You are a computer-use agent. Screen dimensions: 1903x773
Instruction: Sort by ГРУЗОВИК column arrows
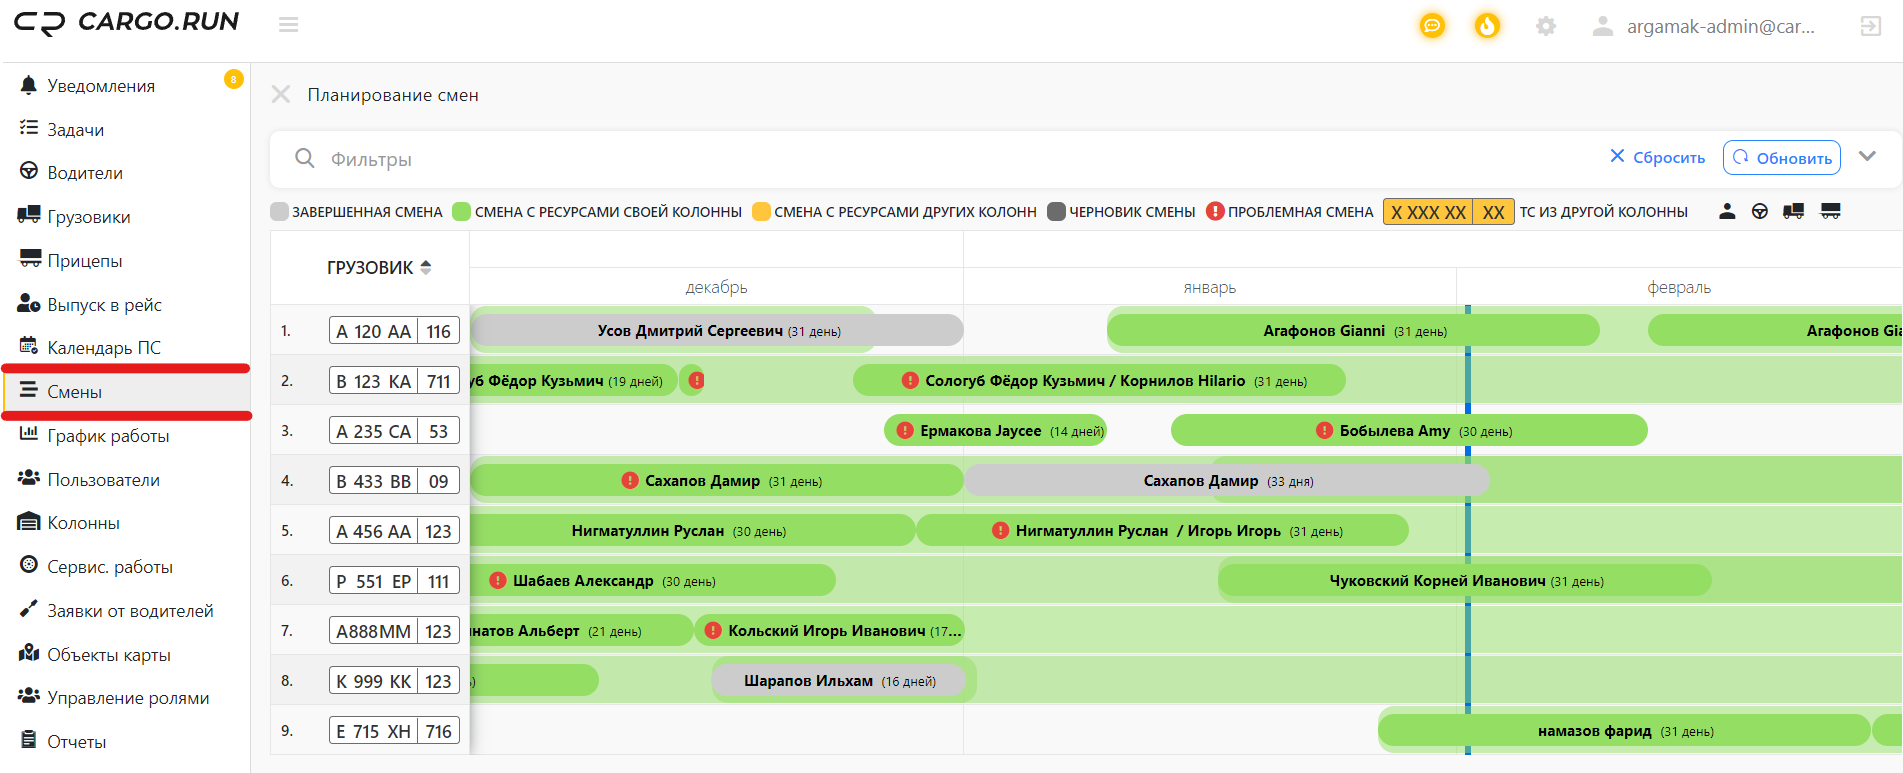(426, 267)
